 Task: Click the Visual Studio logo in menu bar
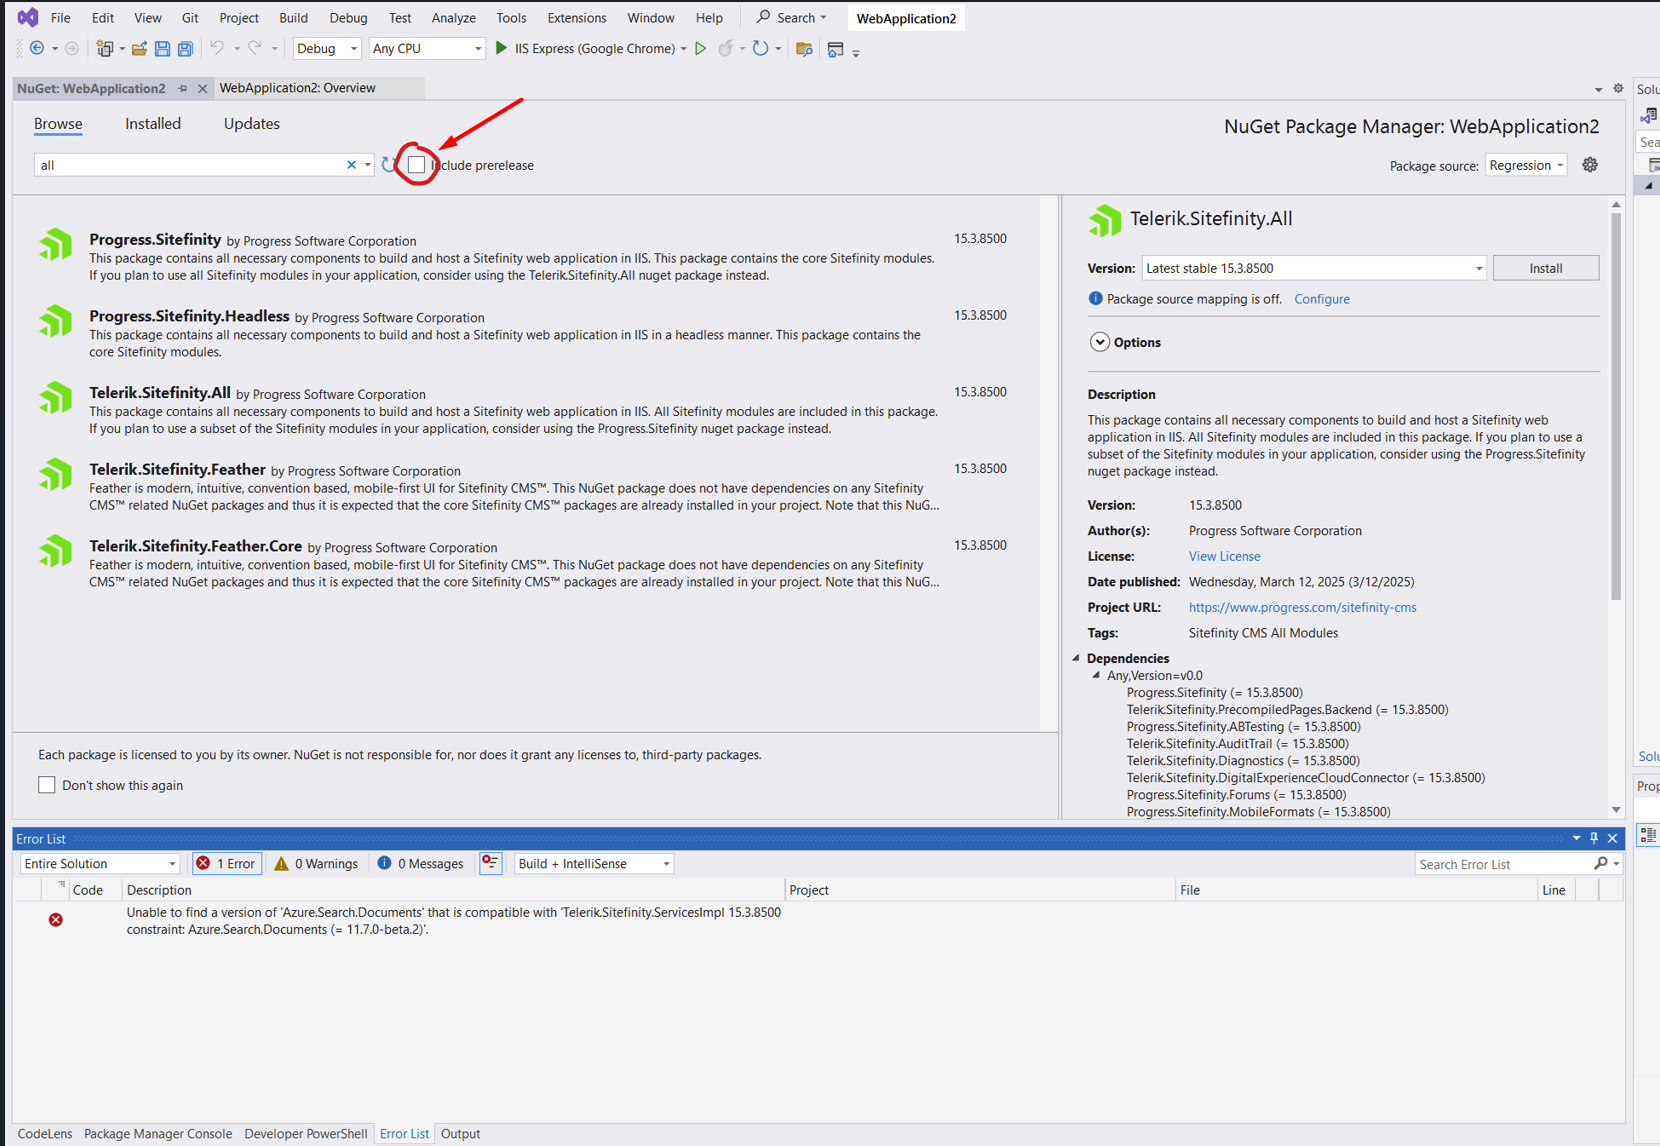[x=27, y=17]
